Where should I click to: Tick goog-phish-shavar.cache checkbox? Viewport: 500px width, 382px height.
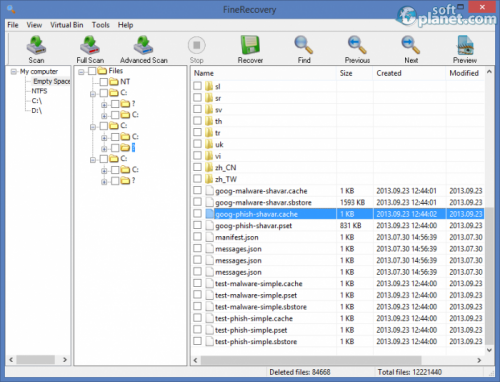(197, 213)
